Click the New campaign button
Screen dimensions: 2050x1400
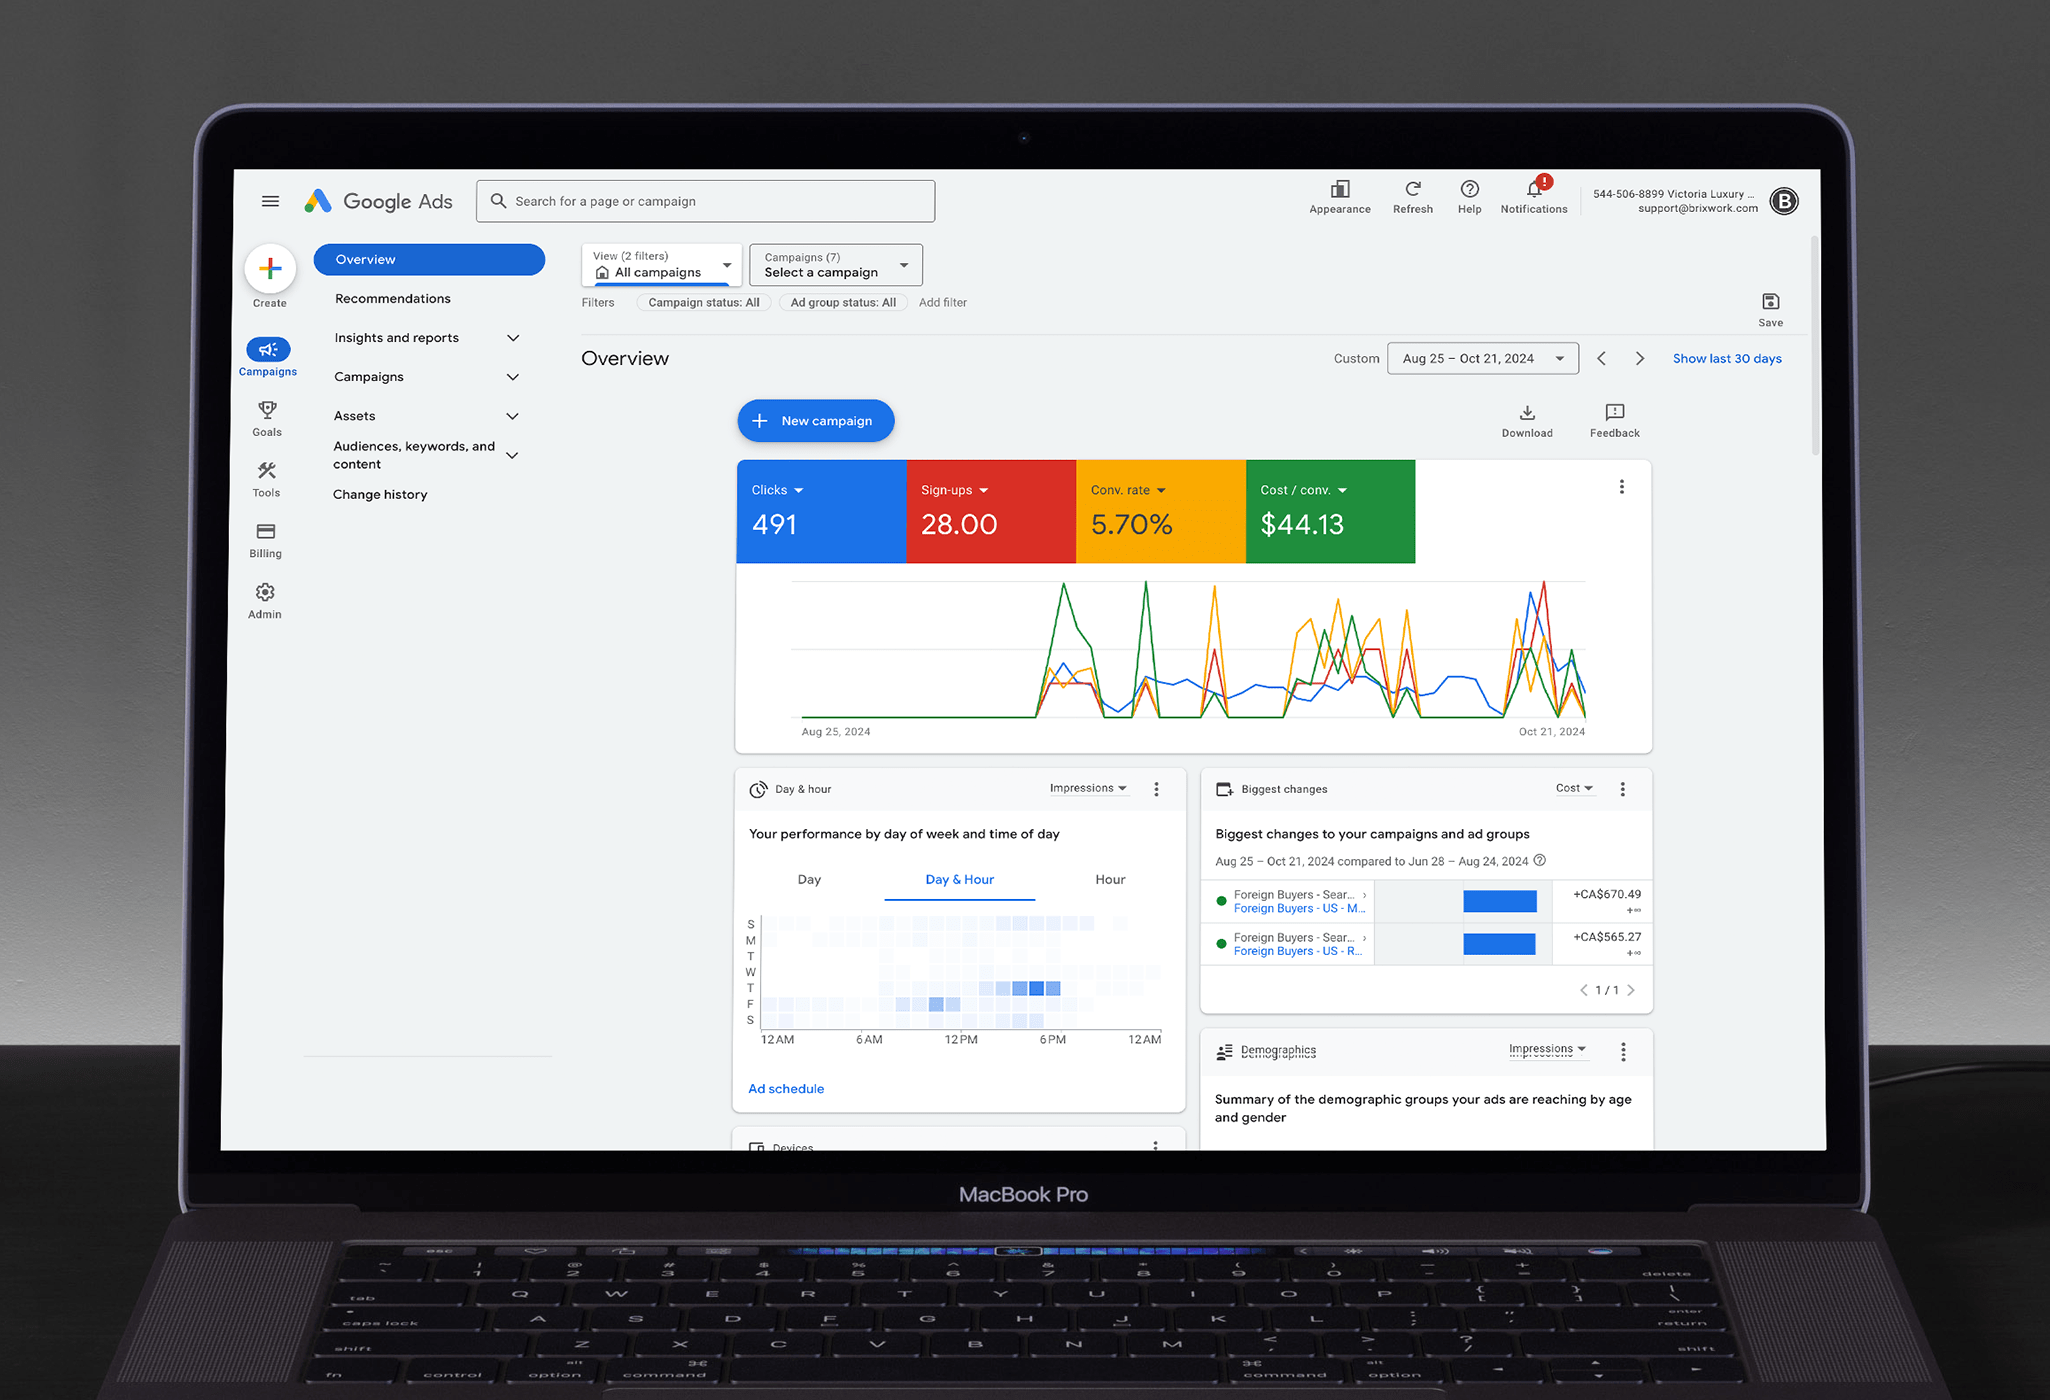tap(815, 420)
